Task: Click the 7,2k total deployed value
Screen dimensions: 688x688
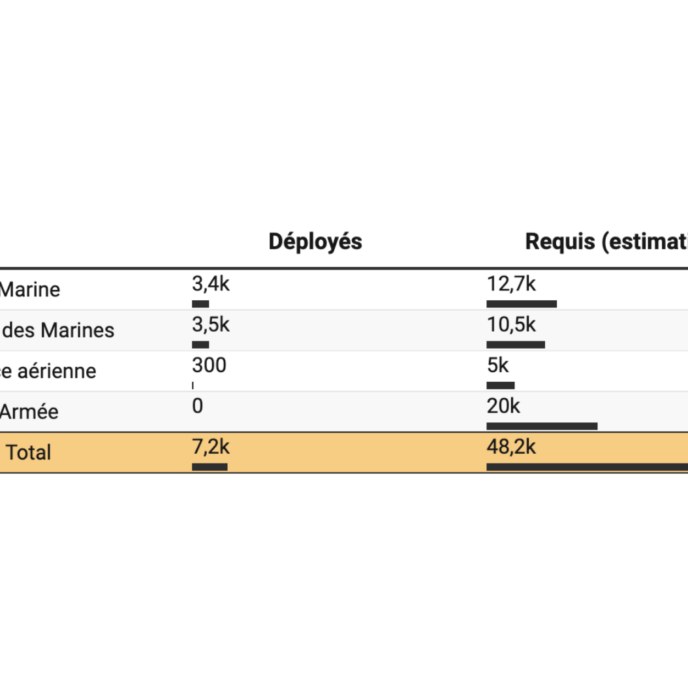Action: coord(211,446)
